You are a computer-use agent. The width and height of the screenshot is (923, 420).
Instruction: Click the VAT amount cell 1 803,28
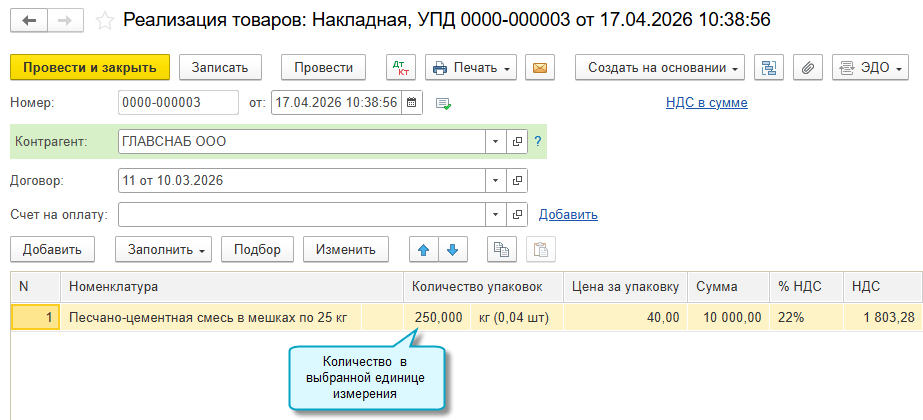click(x=883, y=318)
